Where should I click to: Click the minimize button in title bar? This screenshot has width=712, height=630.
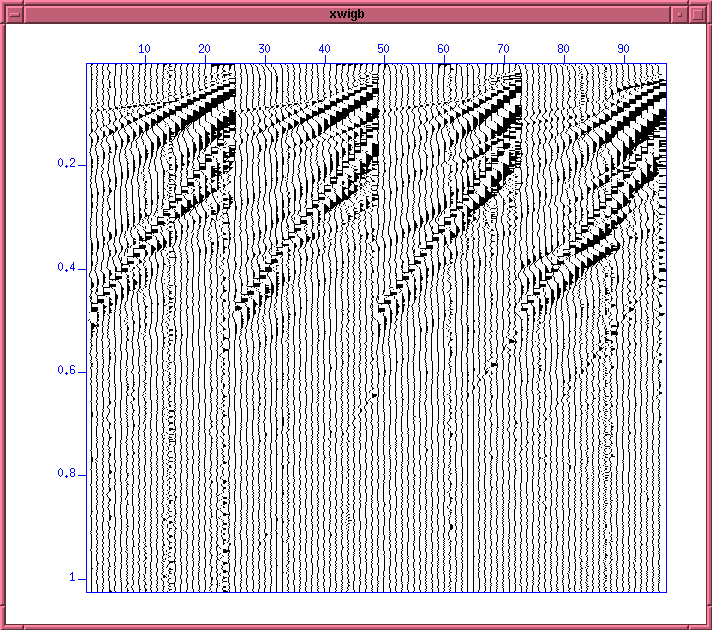(x=679, y=14)
